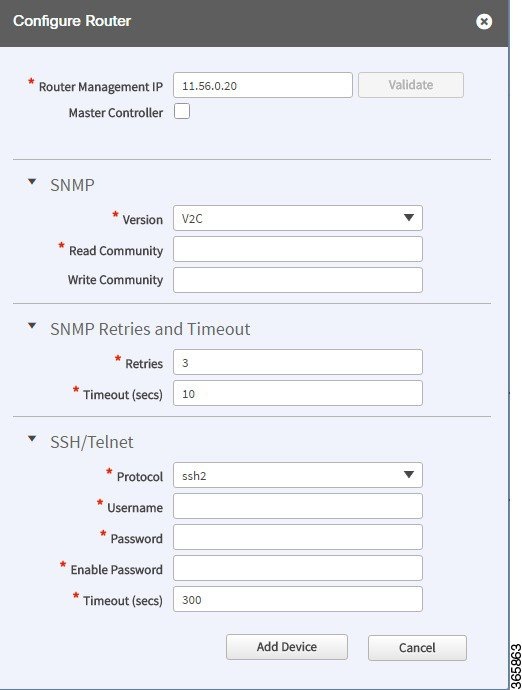Image resolution: width=522 pixels, height=690 pixels.
Task: Open the SNMP Version dropdown arrow
Action: 408,218
